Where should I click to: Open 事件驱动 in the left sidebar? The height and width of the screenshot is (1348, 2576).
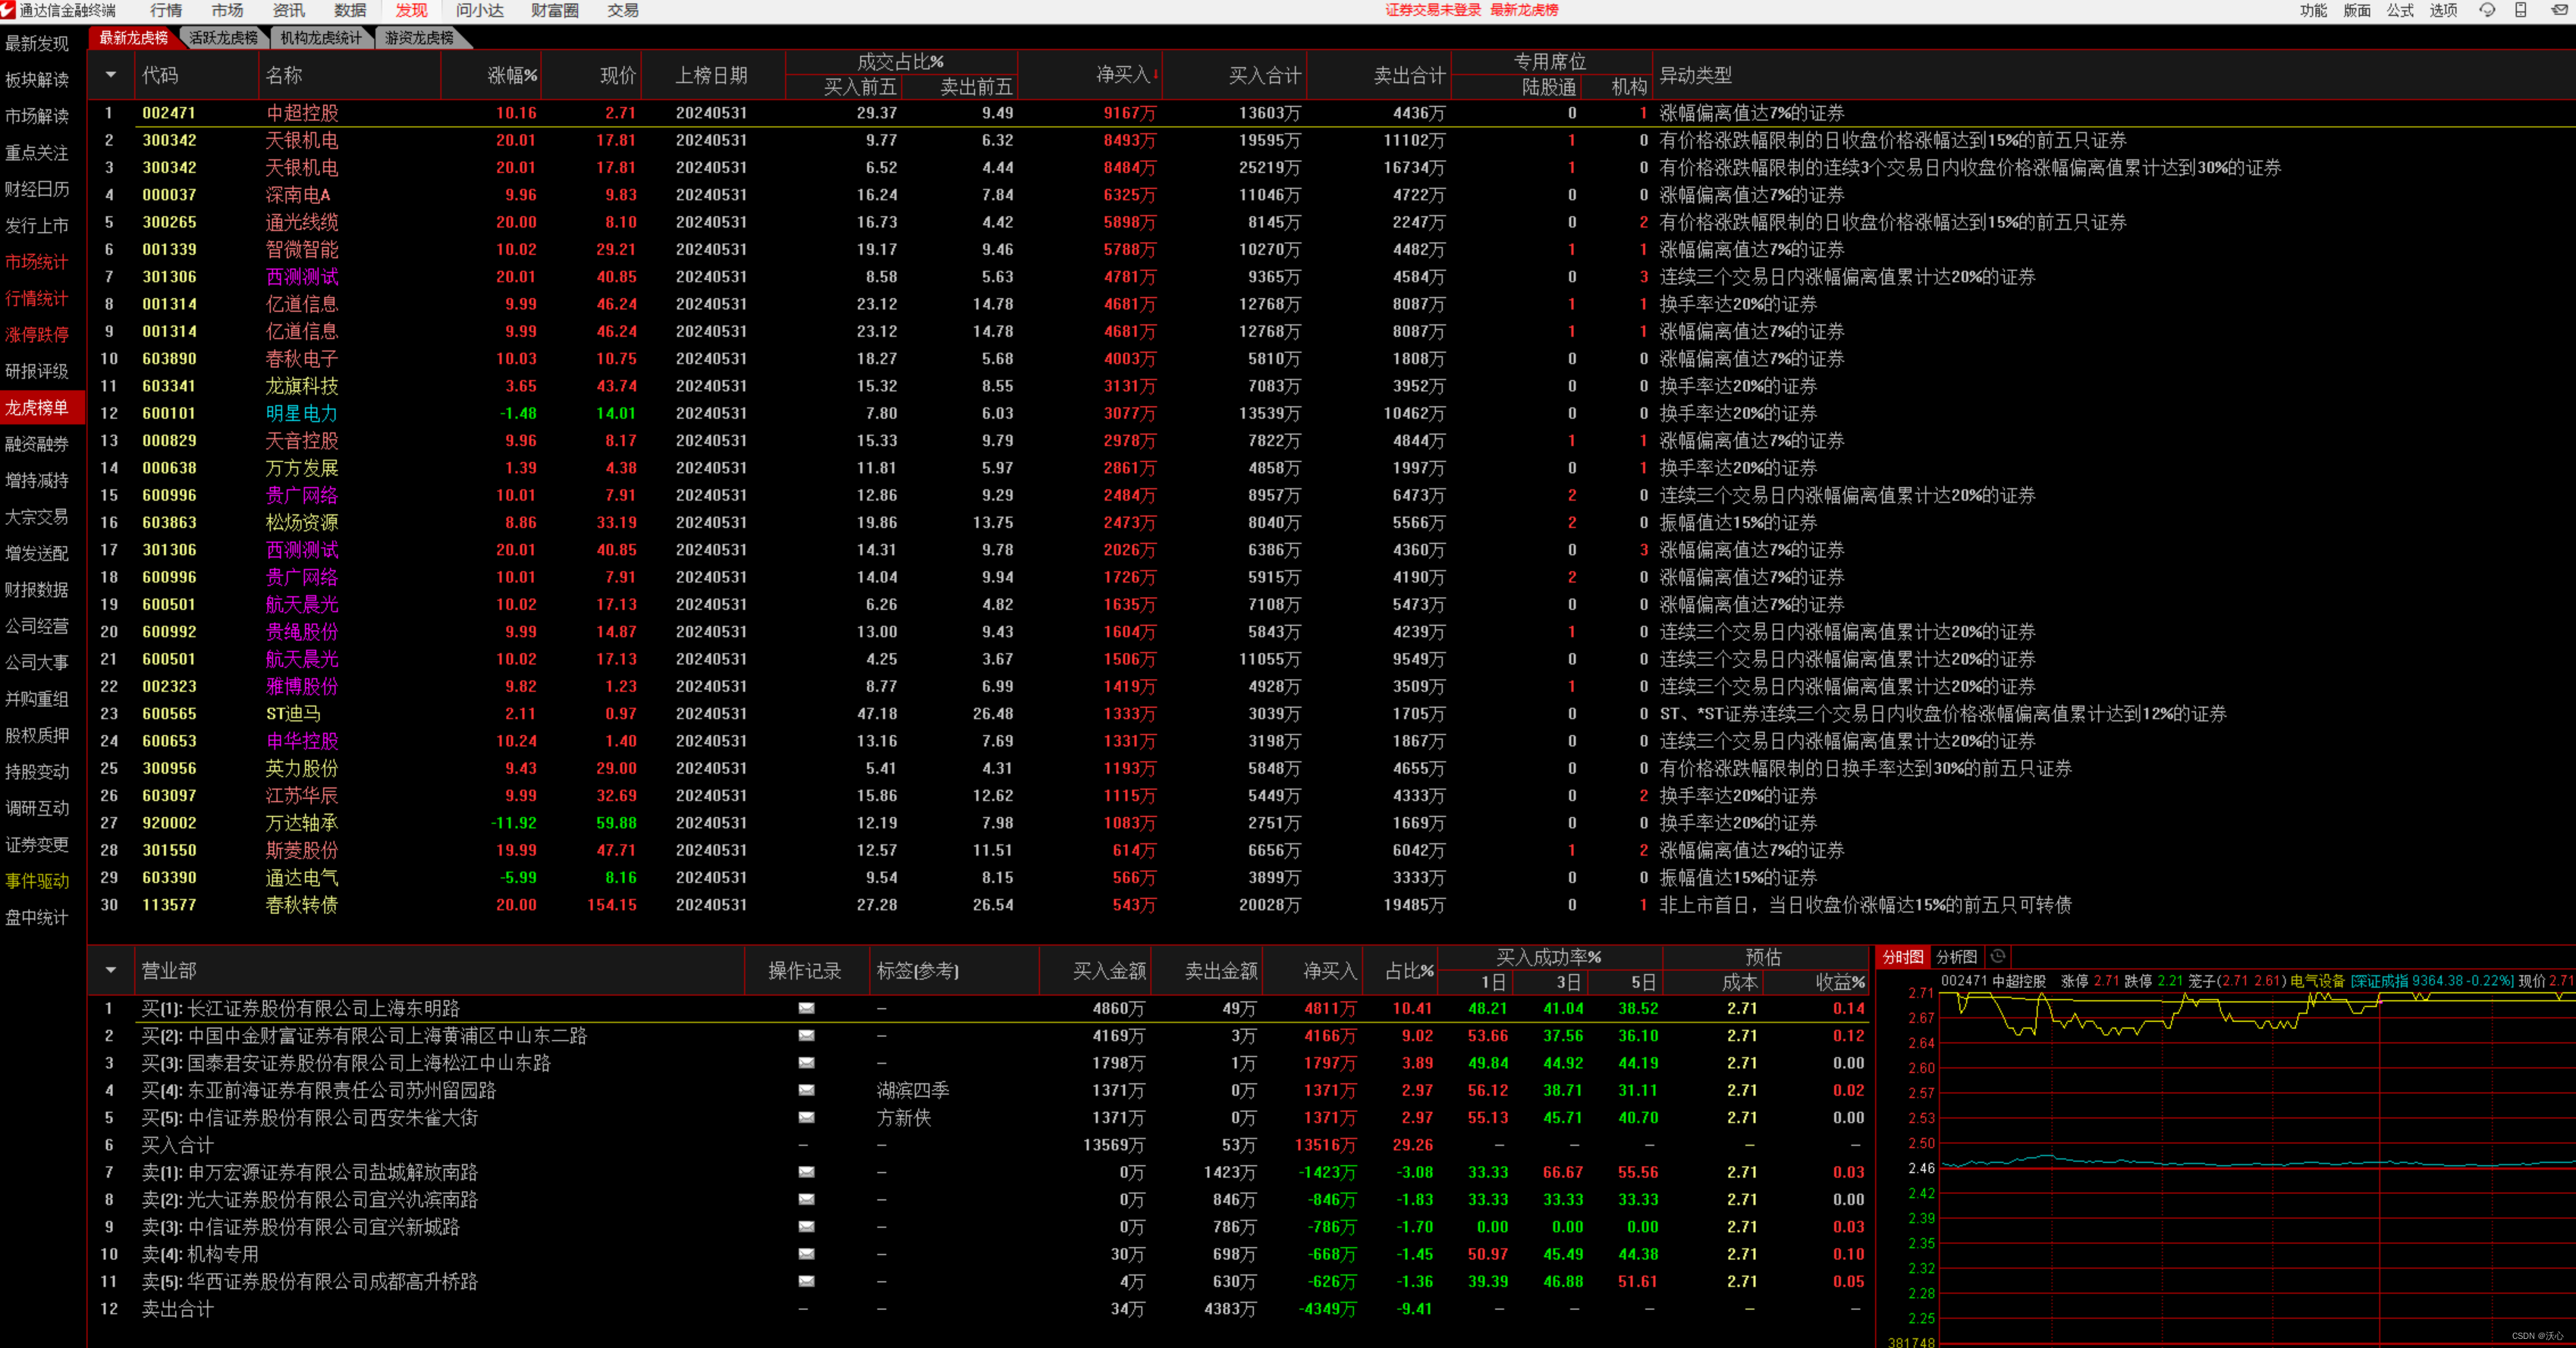click(37, 881)
